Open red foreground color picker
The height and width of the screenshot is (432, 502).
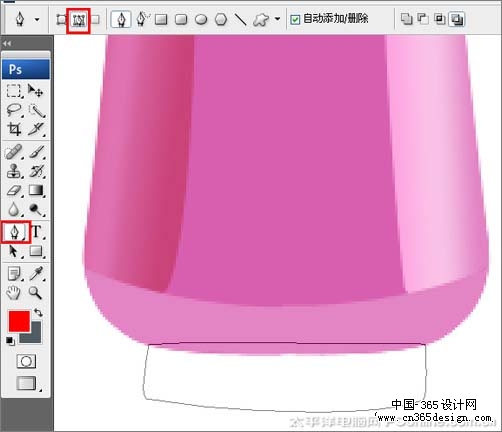pyautogui.click(x=19, y=321)
